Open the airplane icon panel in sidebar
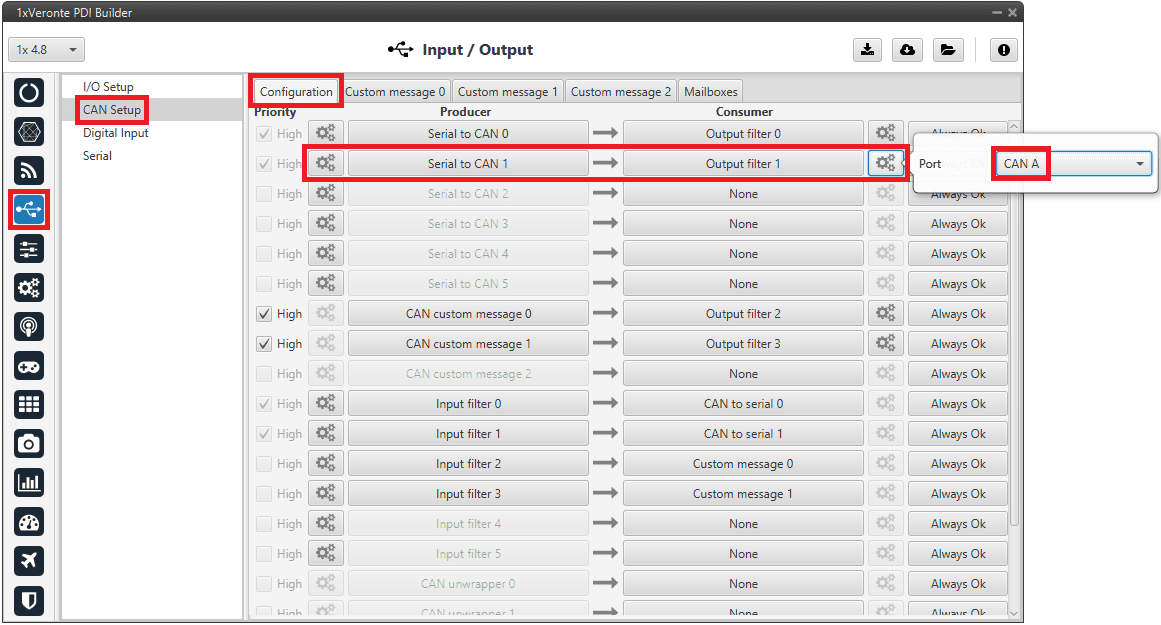 29,561
